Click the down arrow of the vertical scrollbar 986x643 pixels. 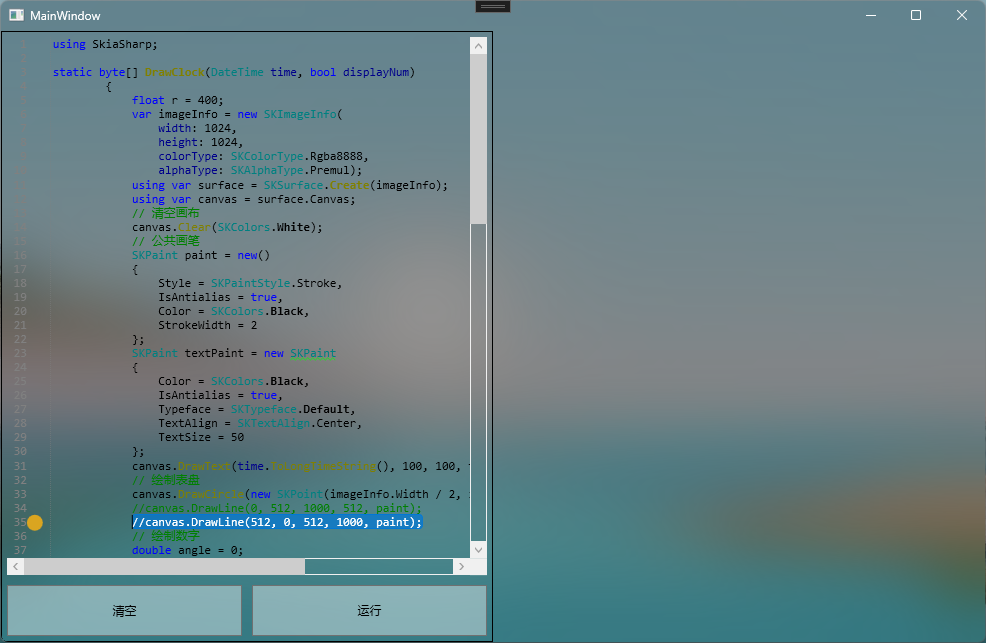(x=478, y=549)
